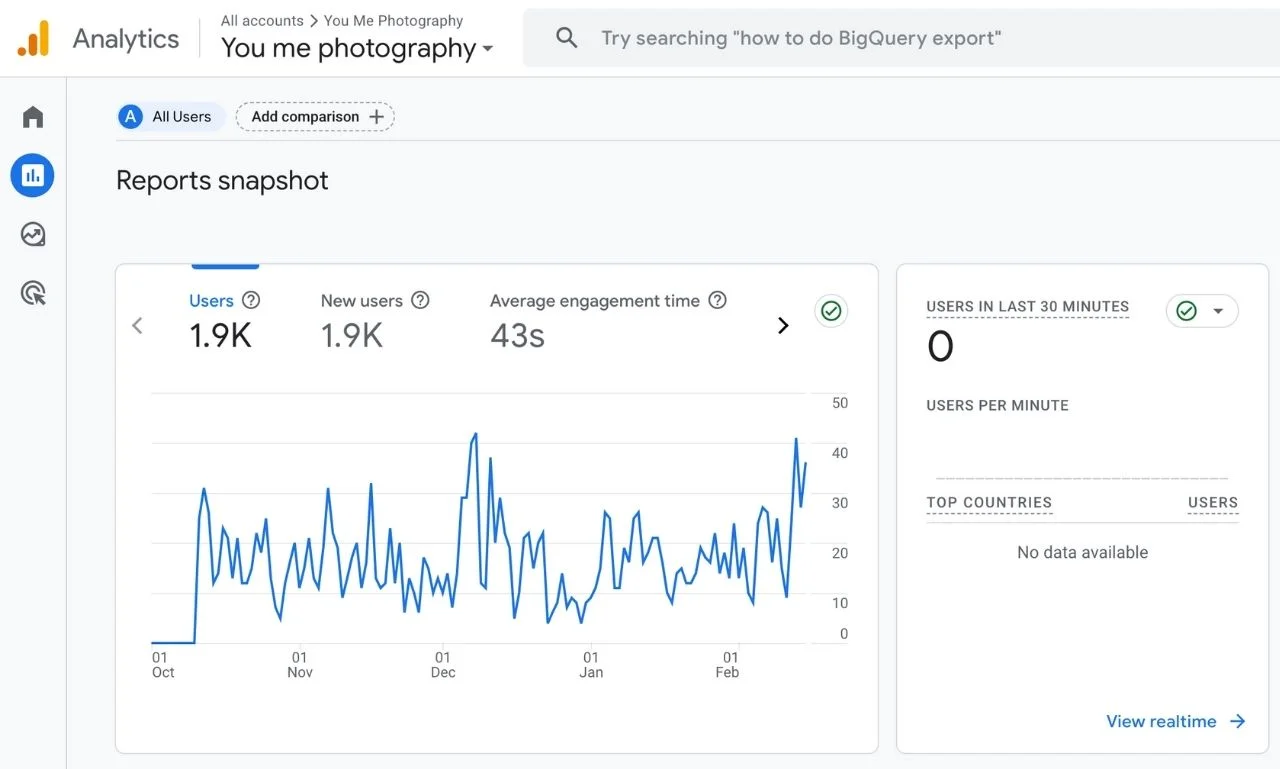Viewport: 1280px width, 769px height.
Task: Show next metrics with right chevron
Action: point(783,325)
